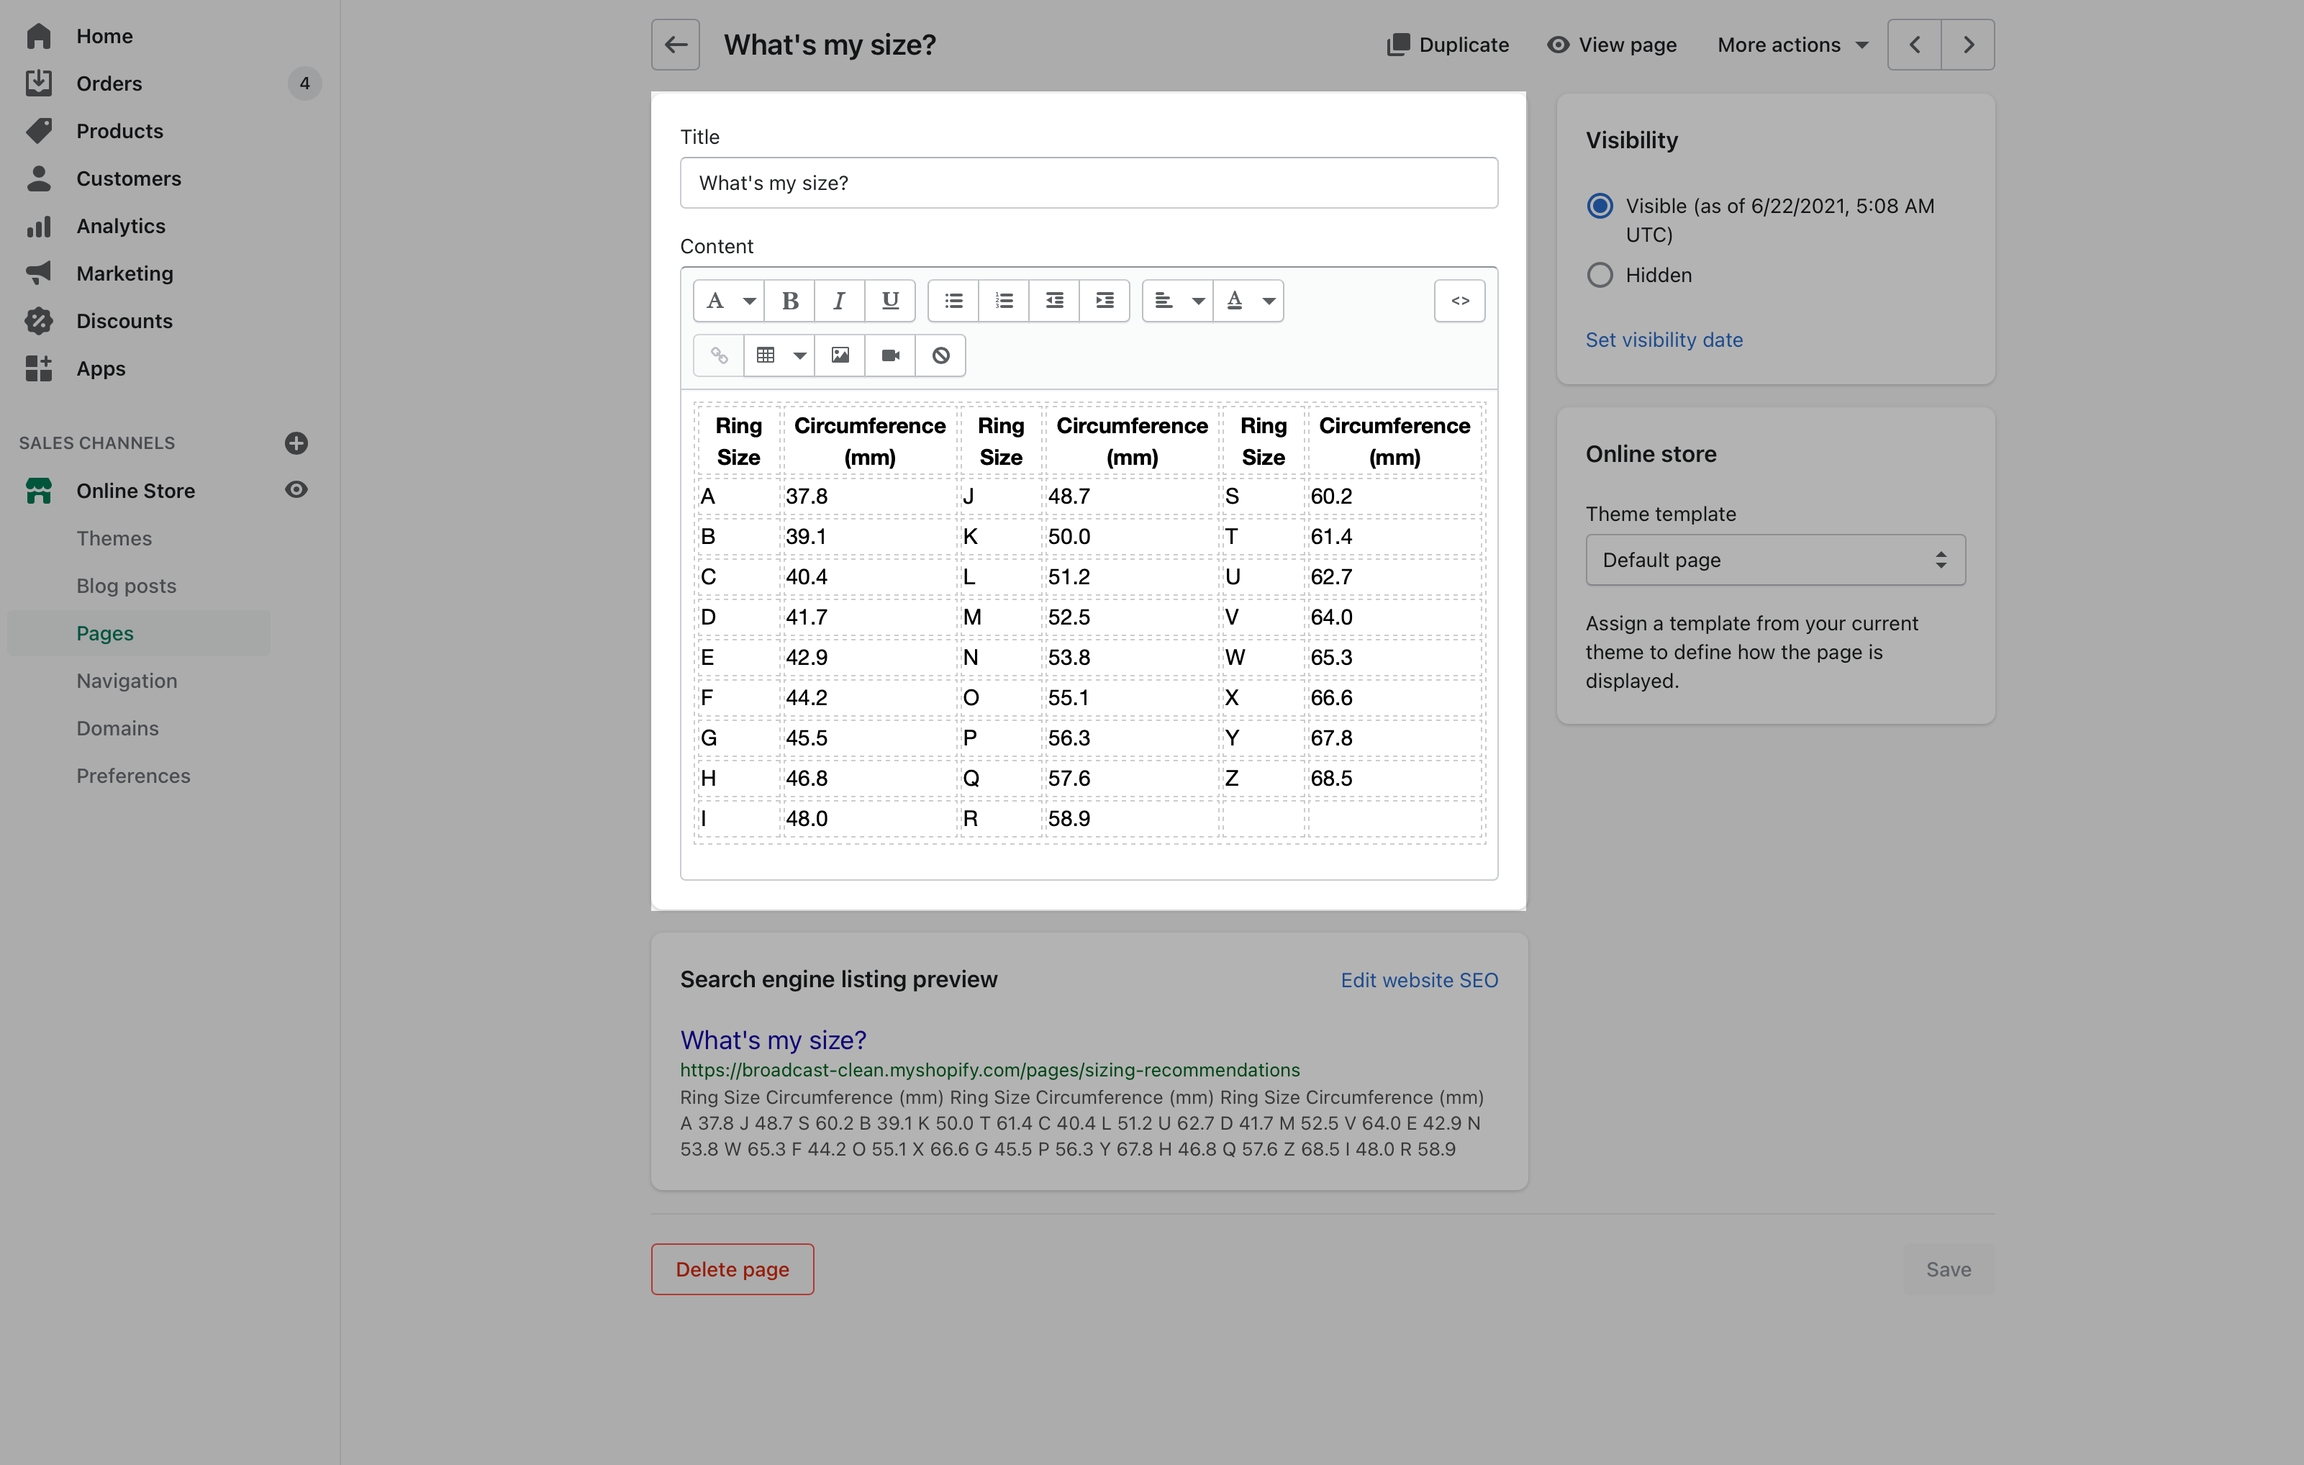This screenshot has width=2304, height=1465.
Task: Toggle bold formatting in the editor
Action: pyautogui.click(x=789, y=301)
